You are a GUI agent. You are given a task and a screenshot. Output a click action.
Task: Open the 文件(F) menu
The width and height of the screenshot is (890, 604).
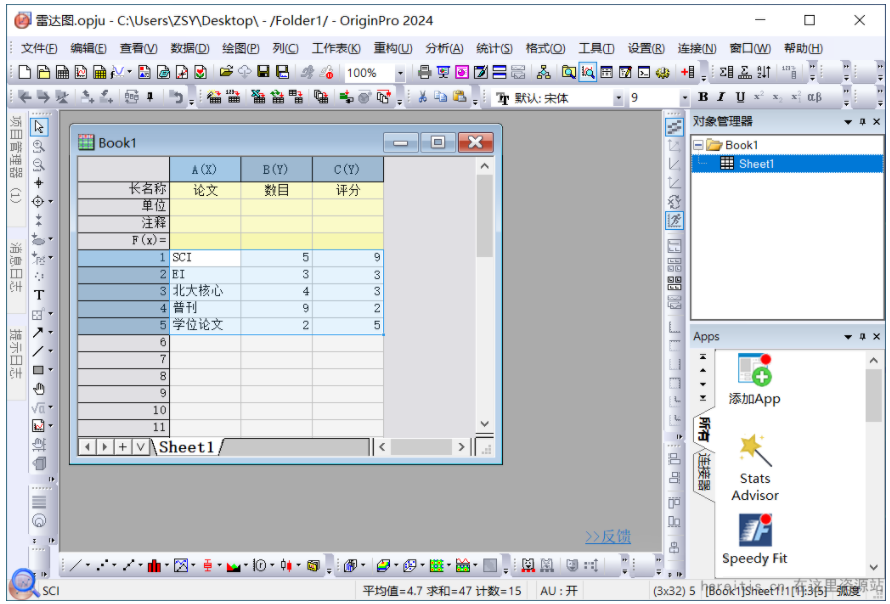click(39, 48)
